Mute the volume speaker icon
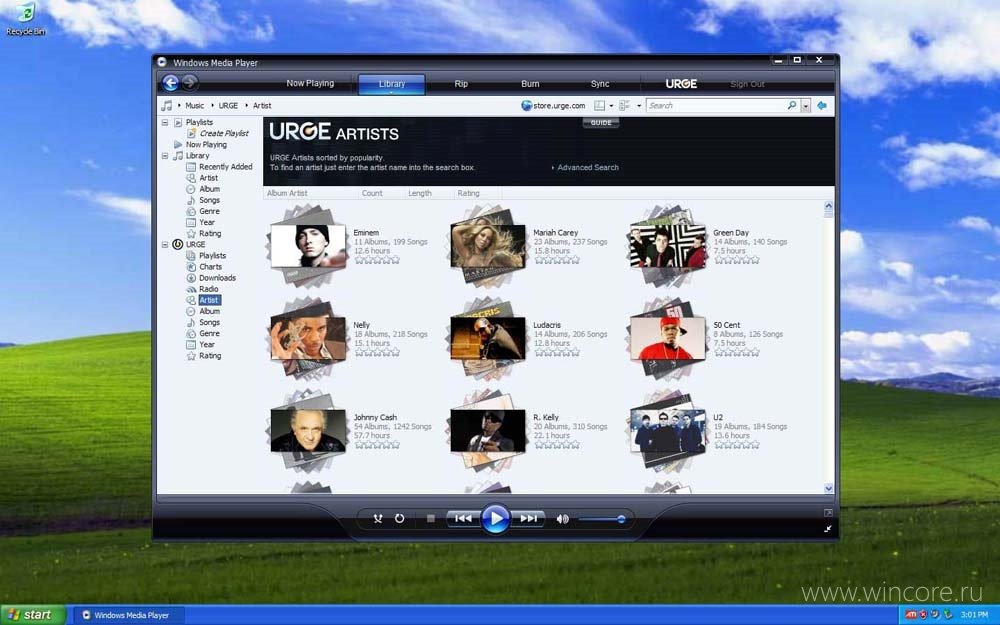 [x=562, y=519]
